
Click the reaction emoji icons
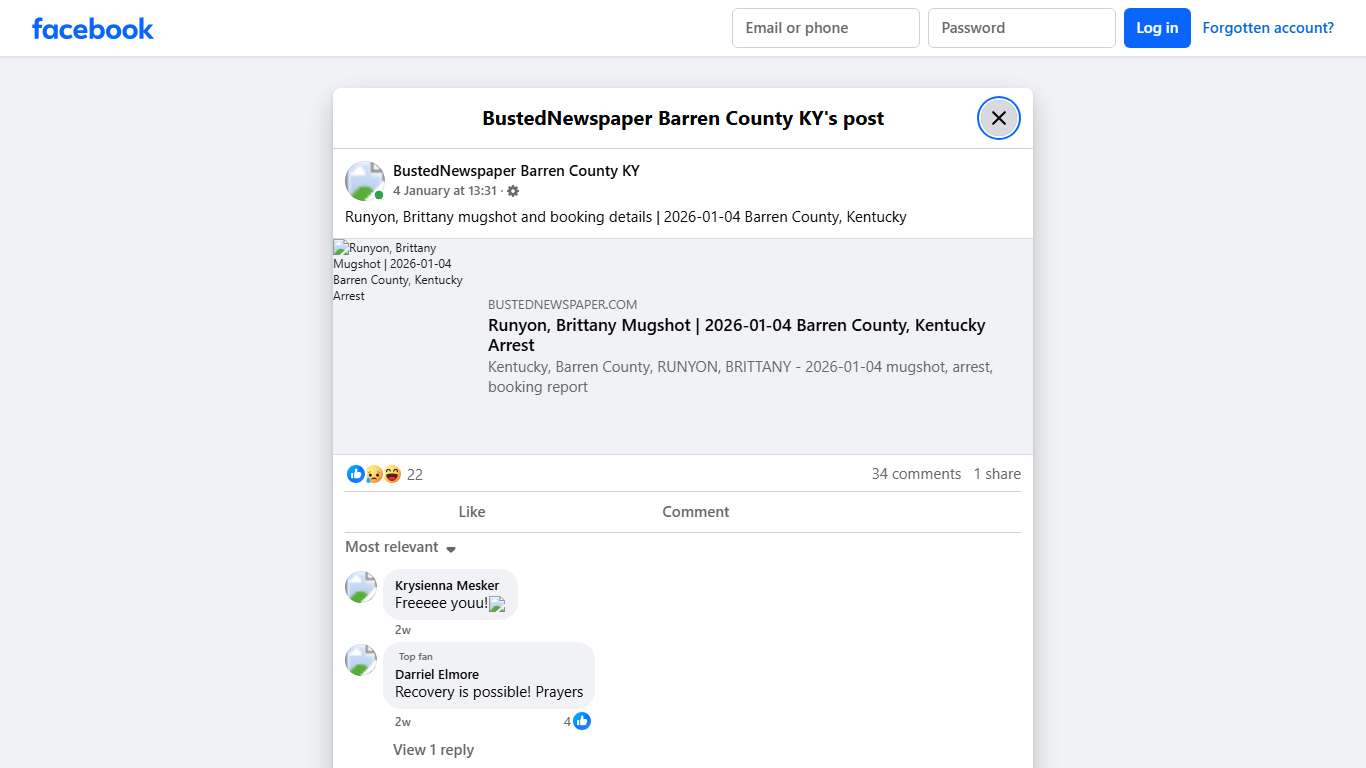(x=374, y=474)
